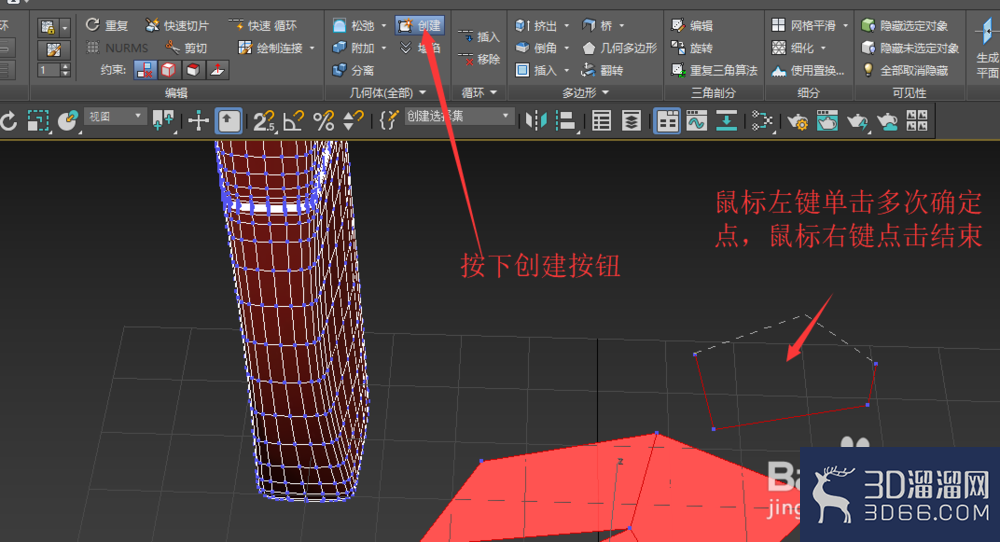Click the brush preview icon below lock
Image resolution: width=1000 pixels, height=542 pixels.
pos(54,50)
